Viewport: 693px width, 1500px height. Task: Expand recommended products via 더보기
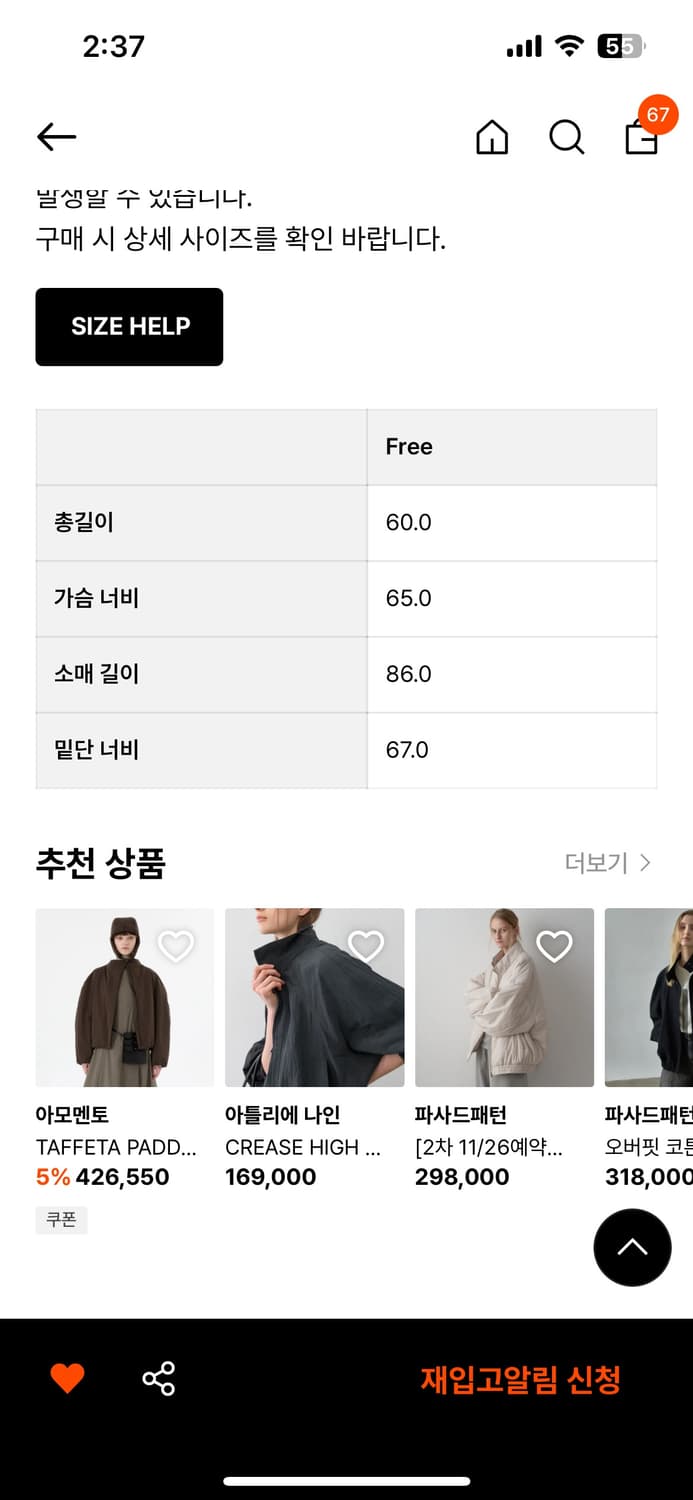tap(607, 863)
